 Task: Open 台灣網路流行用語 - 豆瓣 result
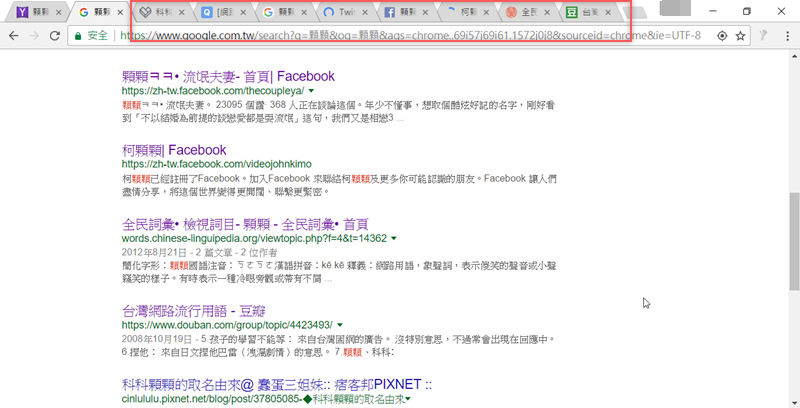click(x=194, y=311)
